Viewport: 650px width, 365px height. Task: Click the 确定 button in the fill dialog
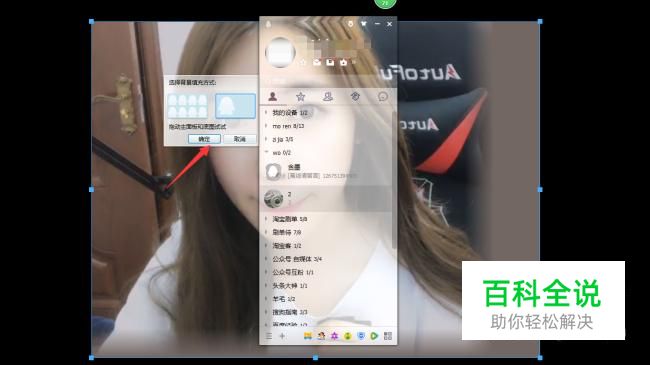pyautogui.click(x=204, y=139)
